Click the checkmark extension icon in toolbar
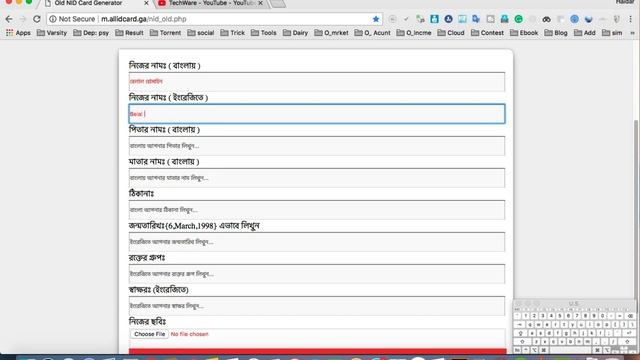Screen dimensions: 640x360 (406, 19)
